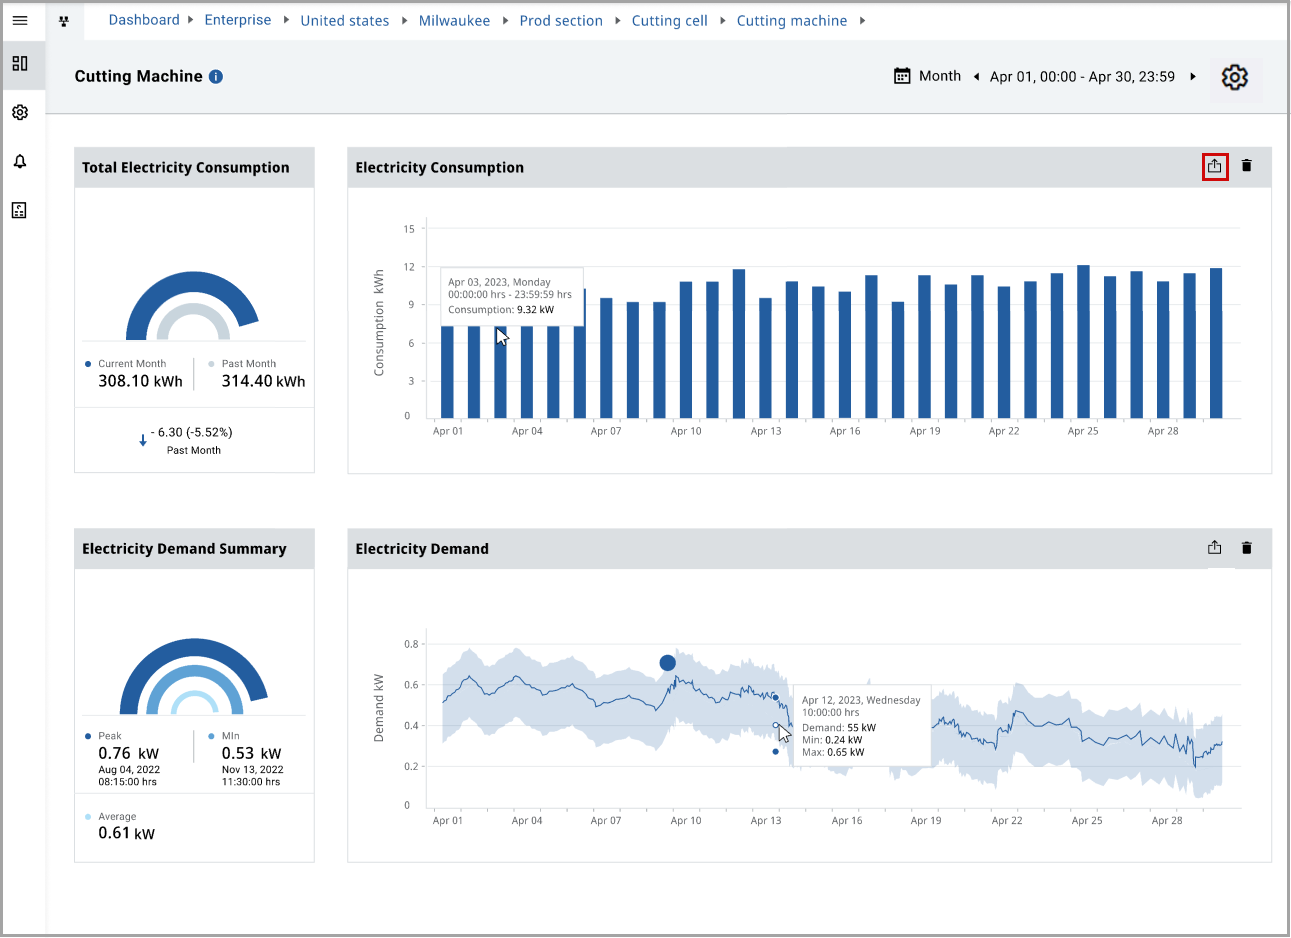Open the Milwaukee breadcrumb link
1291x938 pixels.
[x=455, y=19]
